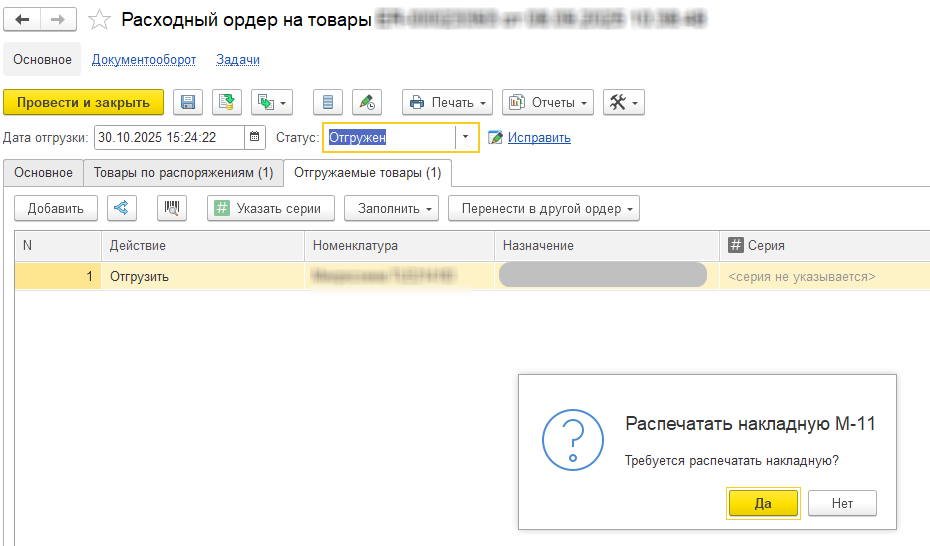
Task: Open the Печать dropdown menu
Action: [x=447, y=102]
